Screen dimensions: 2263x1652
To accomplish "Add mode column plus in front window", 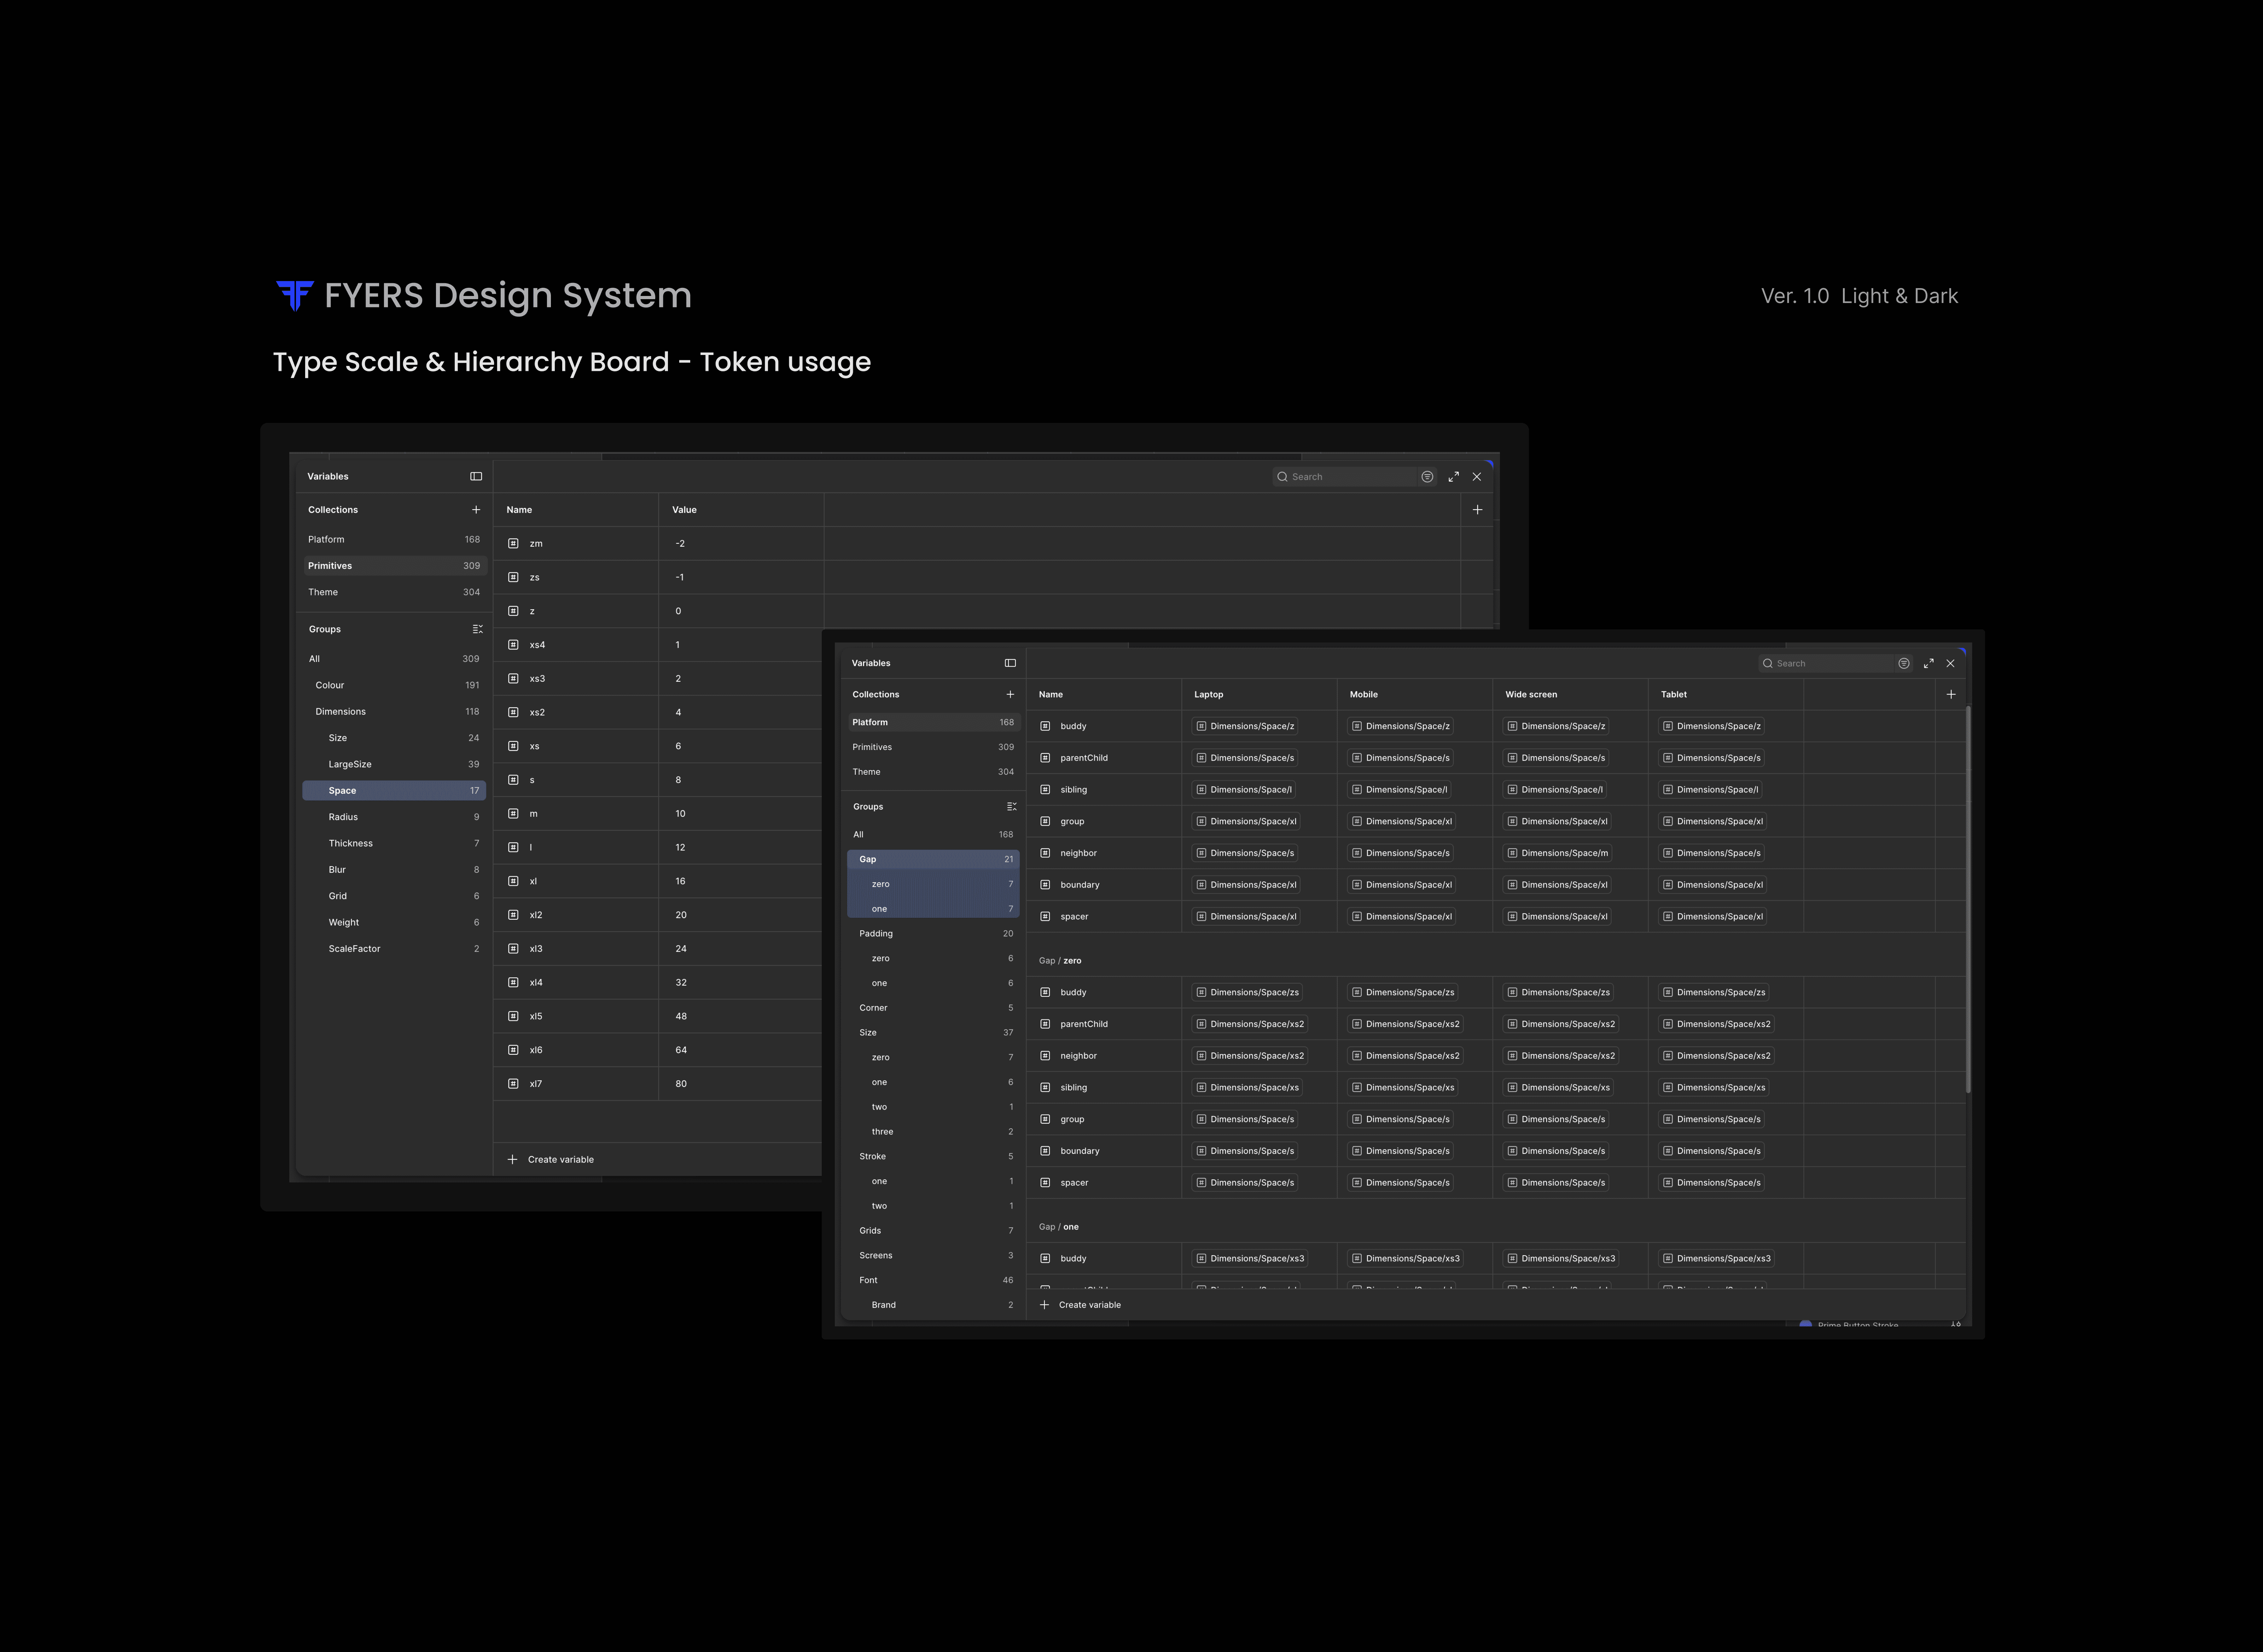I will [x=1951, y=694].
